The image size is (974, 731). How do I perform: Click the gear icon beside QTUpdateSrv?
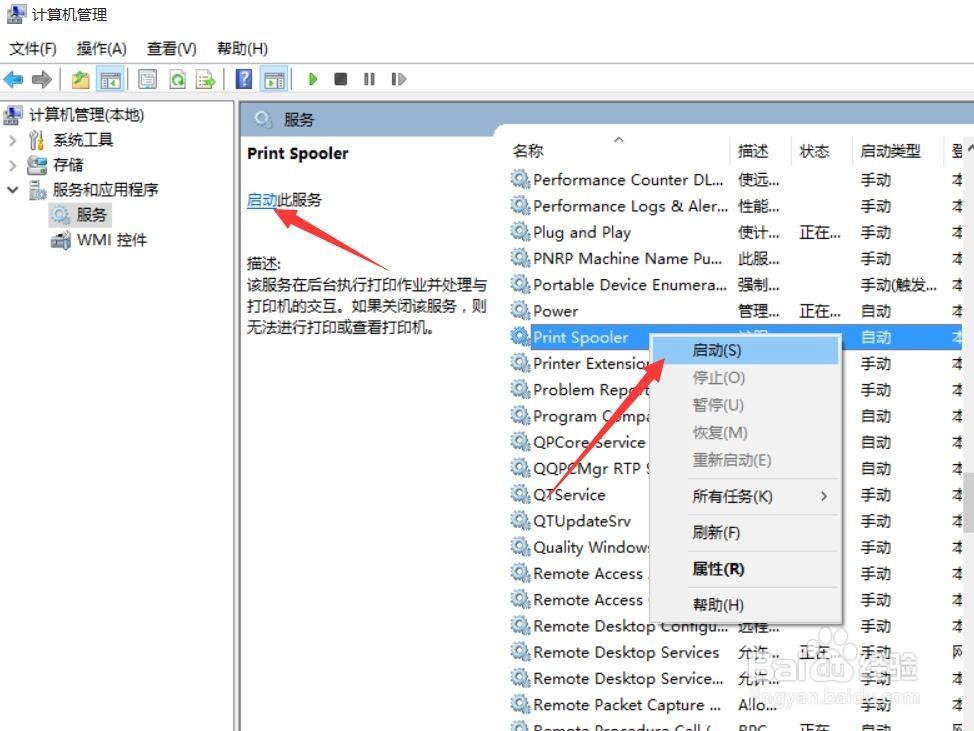[520, 520]
